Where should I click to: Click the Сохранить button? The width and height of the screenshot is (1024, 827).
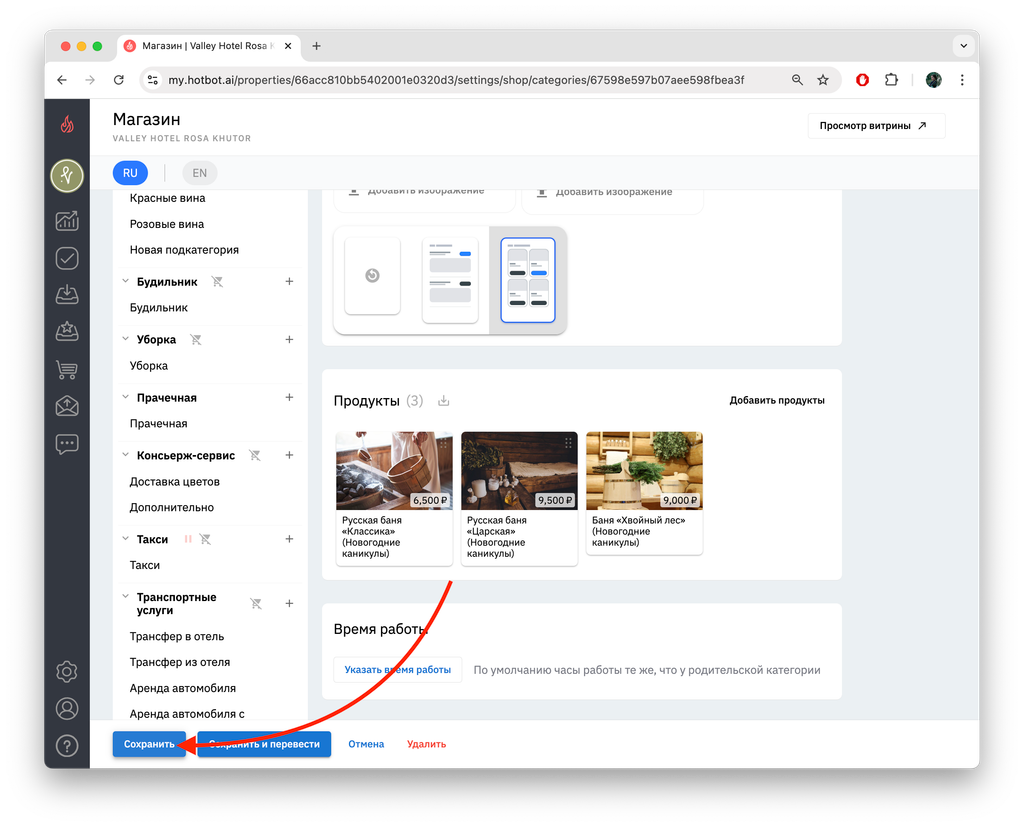click(x=150, y=744)
